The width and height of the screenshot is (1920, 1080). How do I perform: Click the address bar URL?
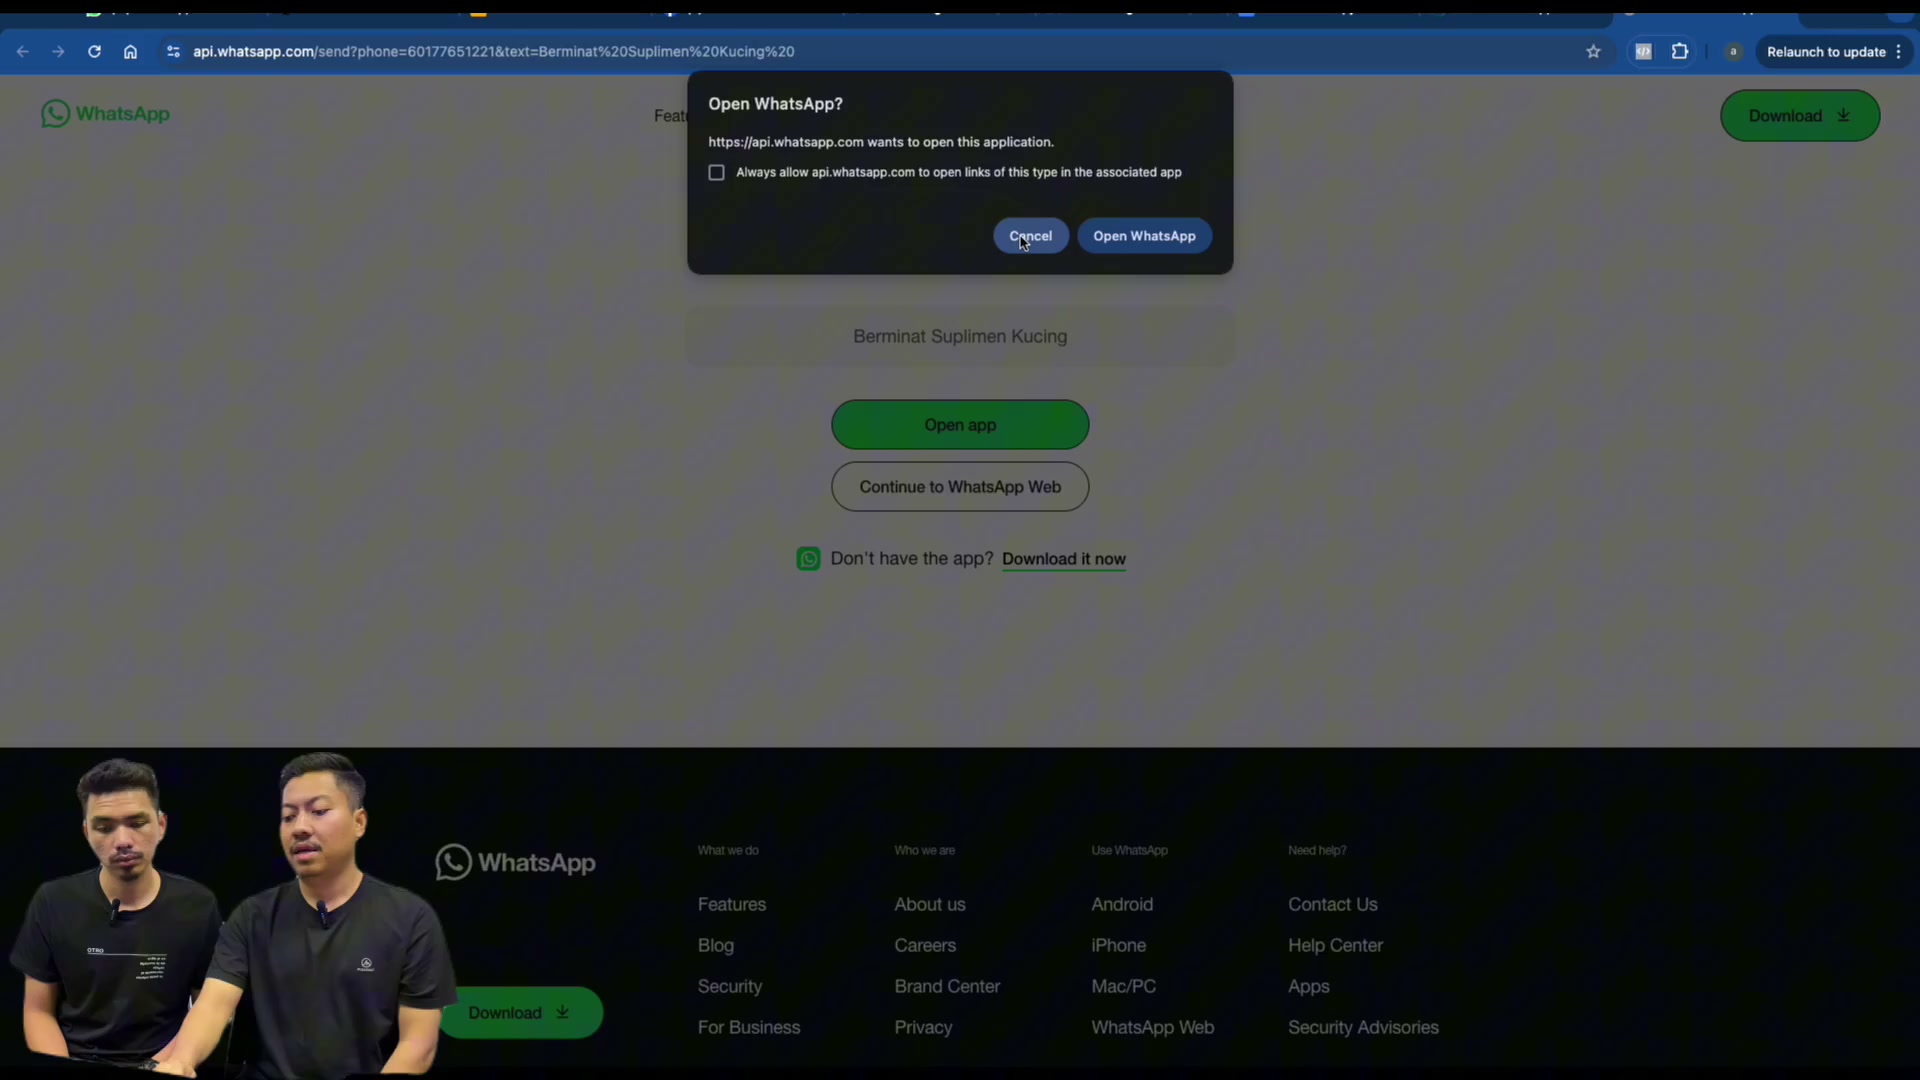(494, 52)
